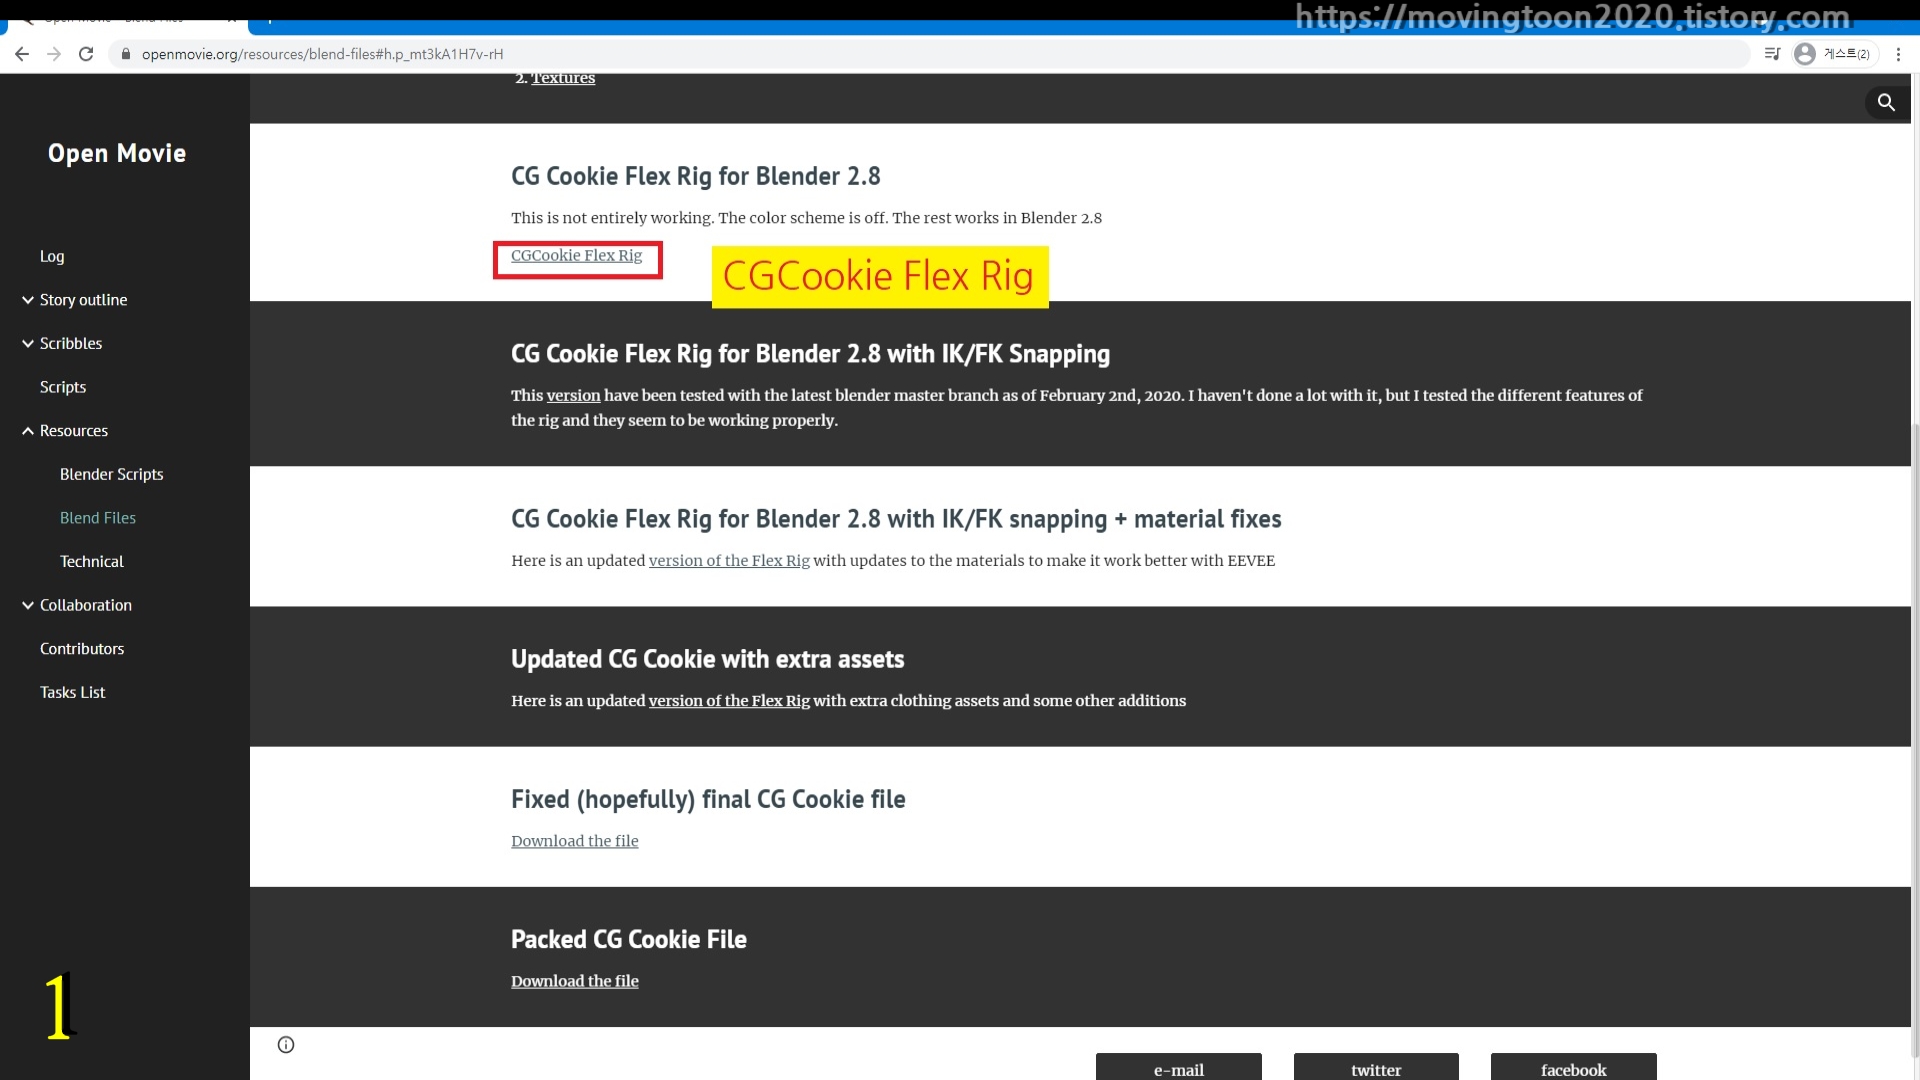The width and height of the screenshot is (1920, 1080).
Task: Open Chrome three-dot menu
Action: 1898,54
